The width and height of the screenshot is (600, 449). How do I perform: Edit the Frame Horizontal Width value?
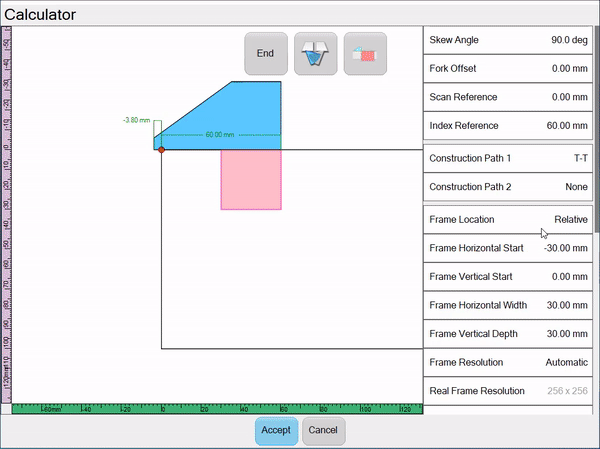(x=508, y=305)
